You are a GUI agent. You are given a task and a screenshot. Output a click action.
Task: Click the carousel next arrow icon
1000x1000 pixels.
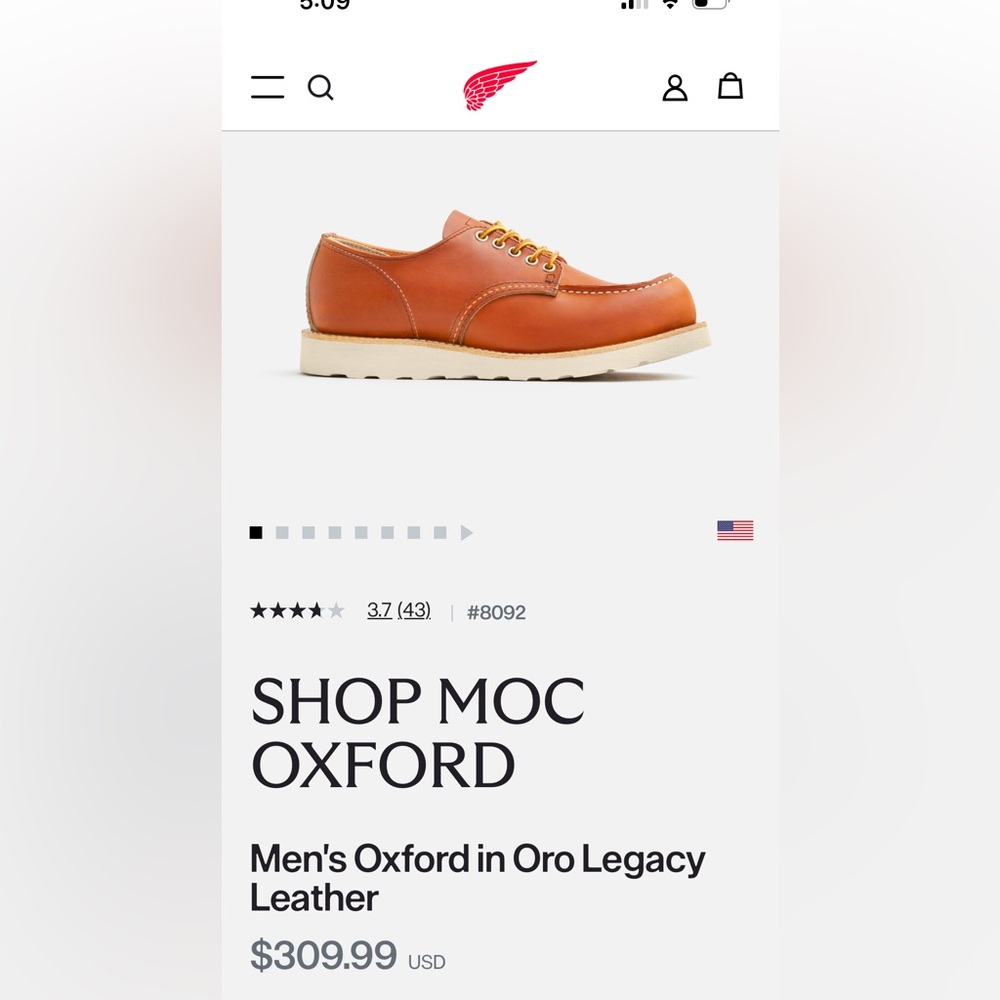[x=467, y=532]
